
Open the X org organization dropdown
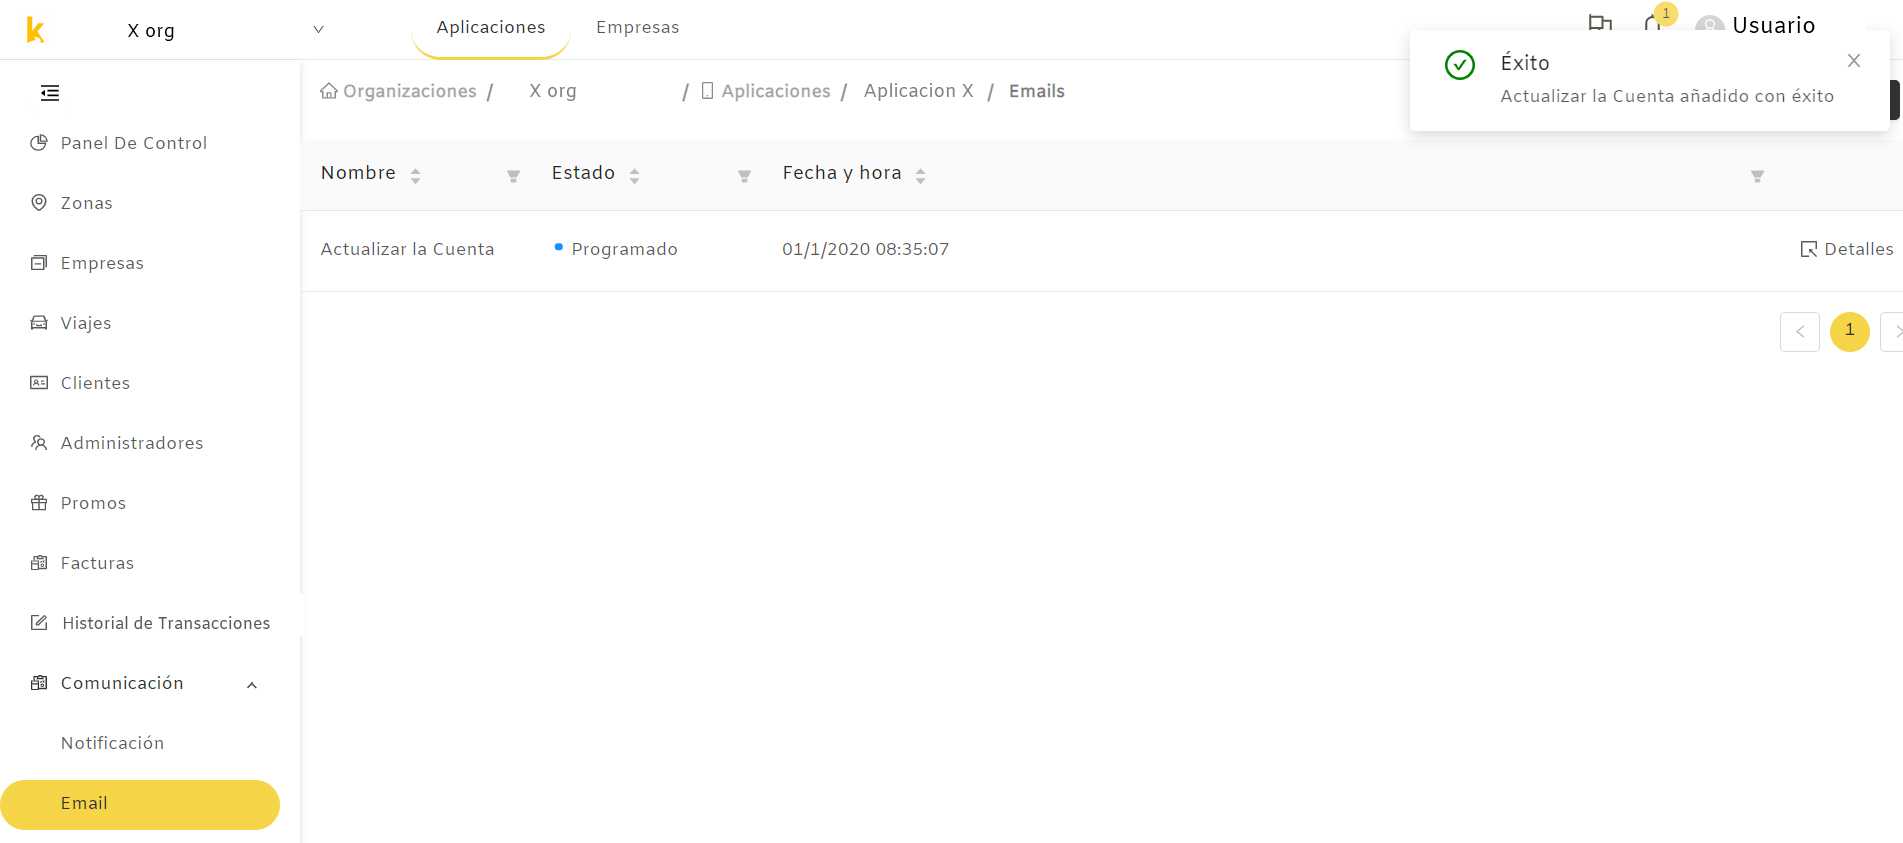tap(225, 30)
